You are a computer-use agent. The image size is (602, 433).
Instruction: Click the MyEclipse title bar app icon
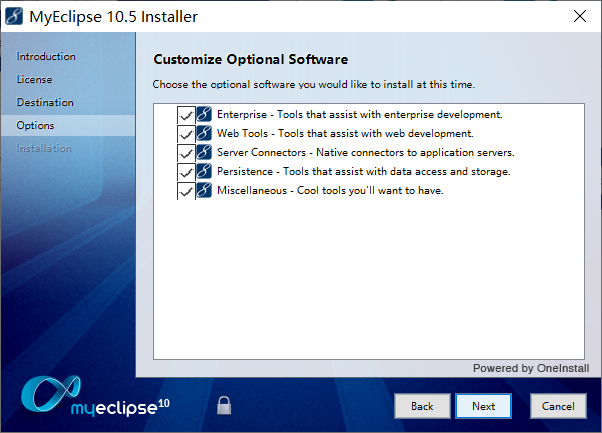(x=14, y=17)
